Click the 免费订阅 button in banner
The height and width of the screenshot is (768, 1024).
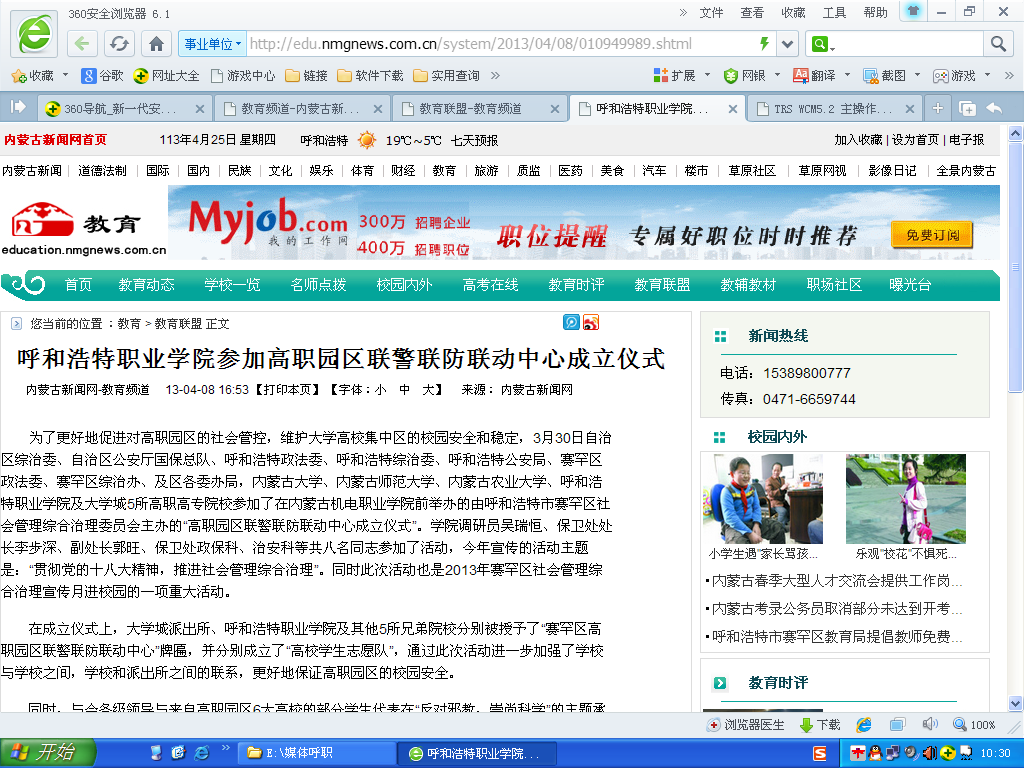[932, 235]
